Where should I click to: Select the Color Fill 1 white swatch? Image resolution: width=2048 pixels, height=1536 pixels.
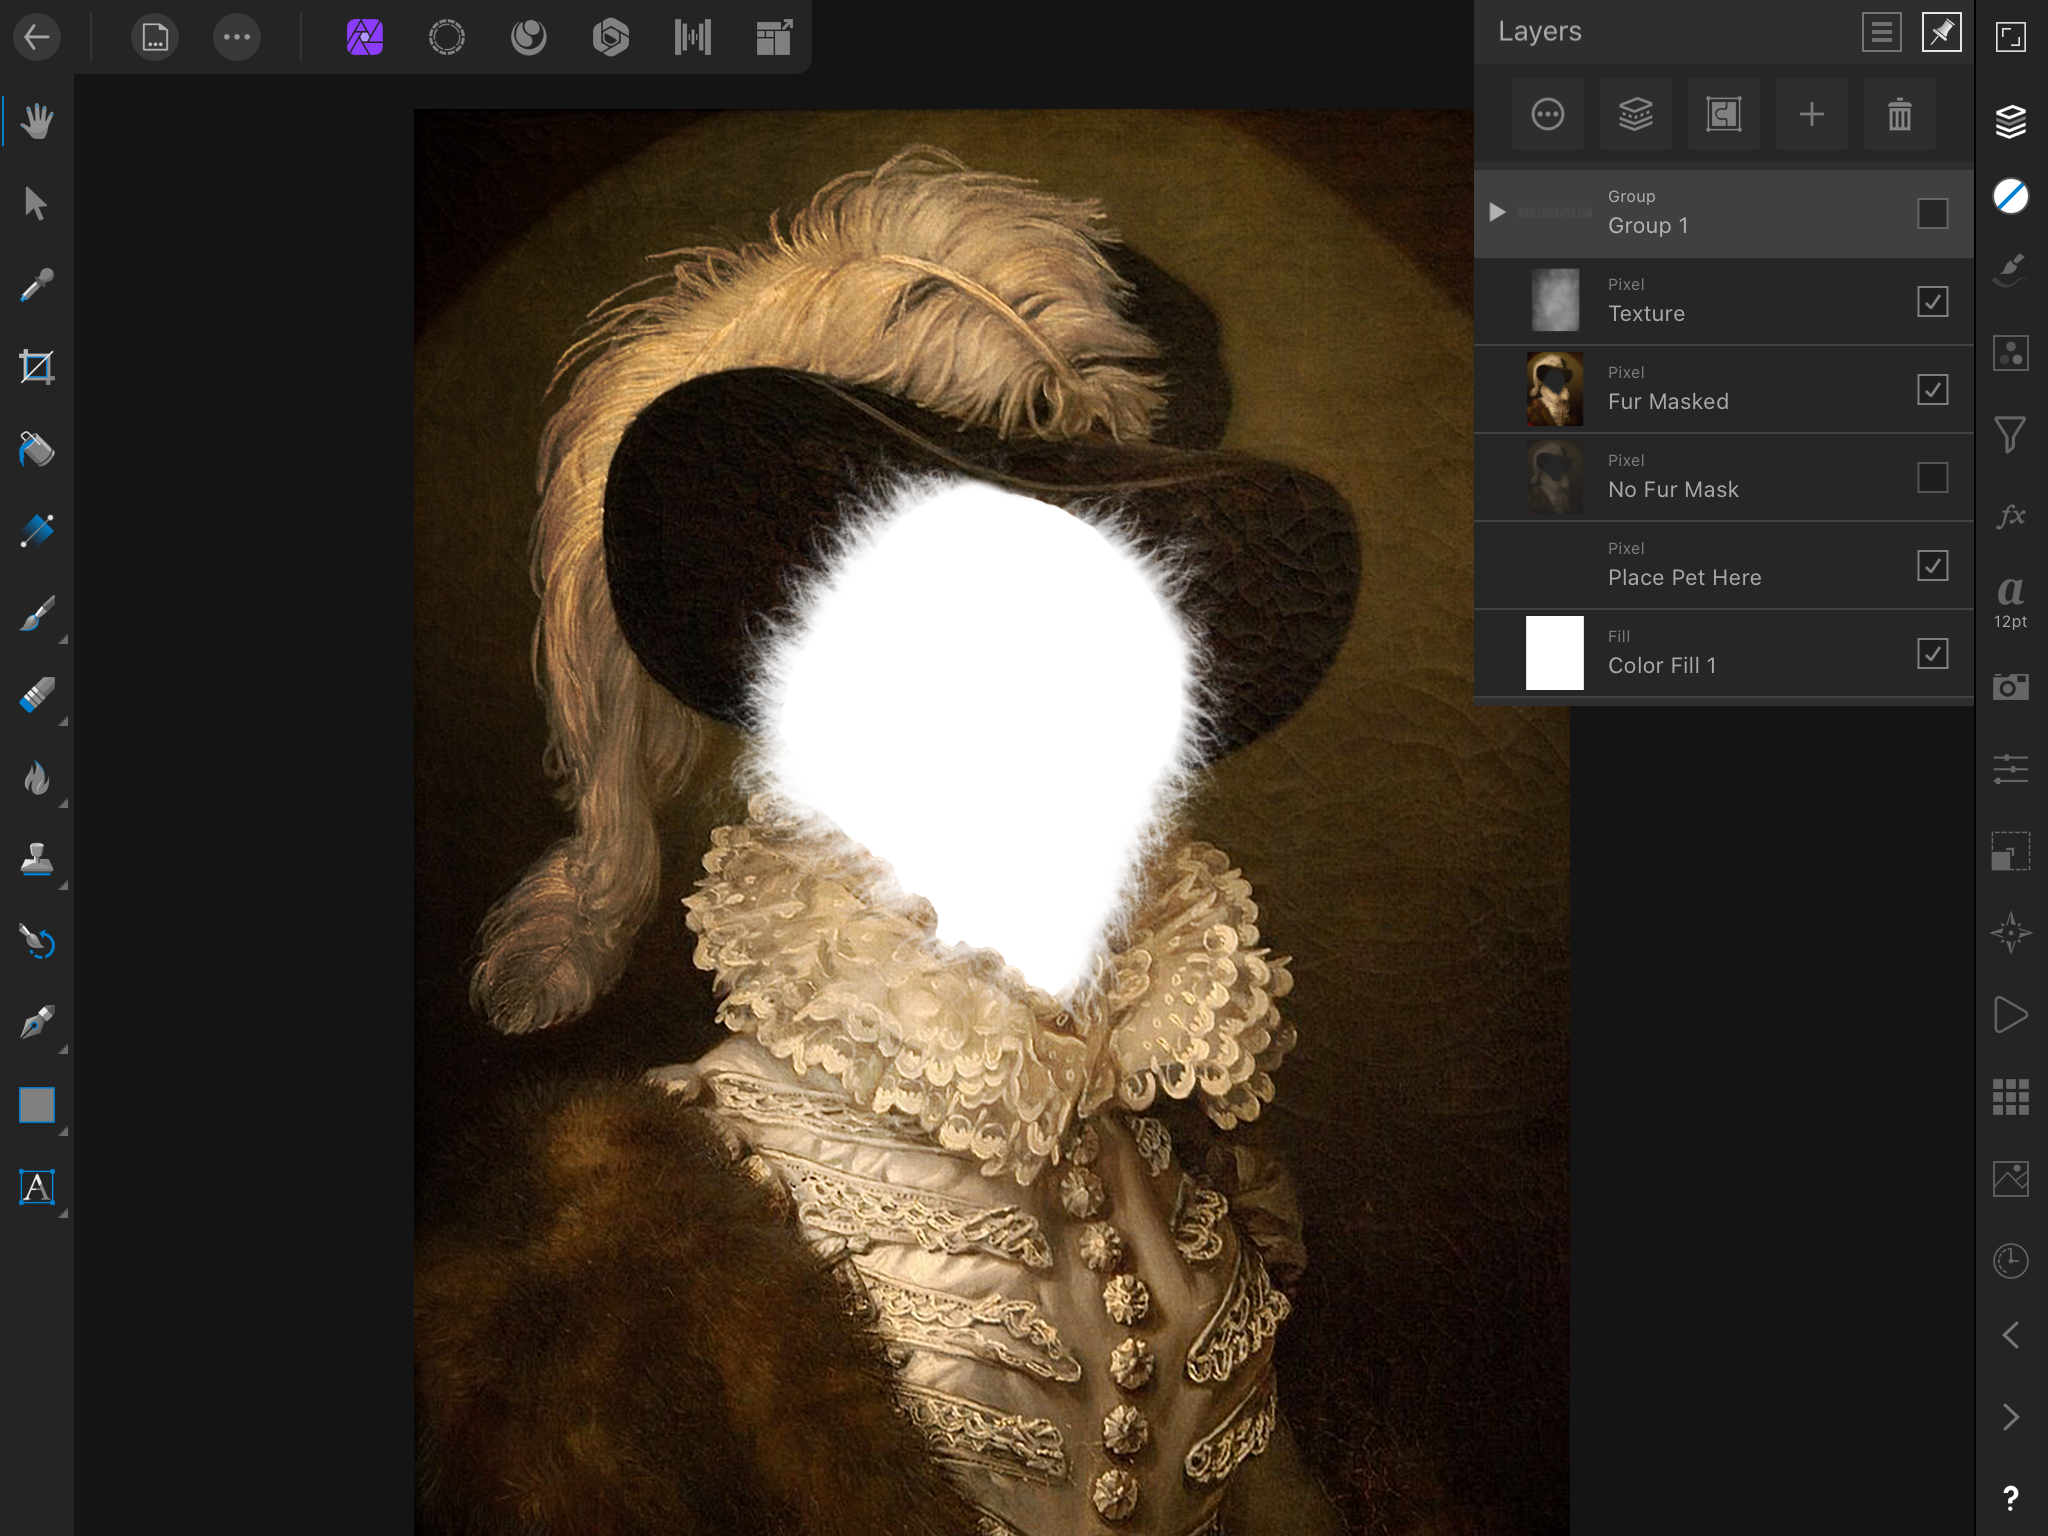pyautogui.click(x=1555, y=653)
